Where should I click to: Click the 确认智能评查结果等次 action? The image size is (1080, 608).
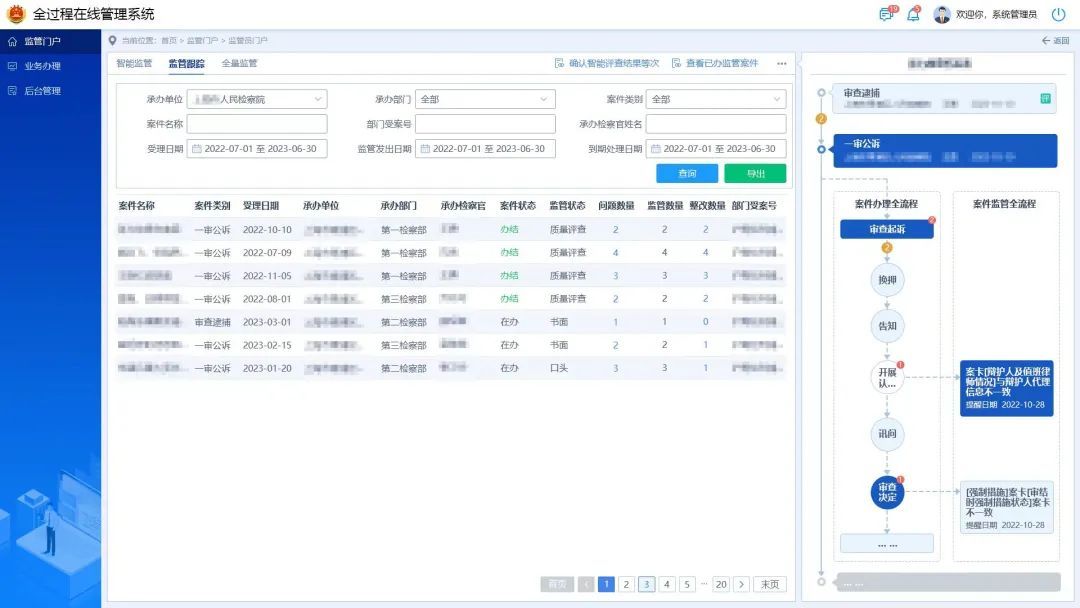(607, 63)
